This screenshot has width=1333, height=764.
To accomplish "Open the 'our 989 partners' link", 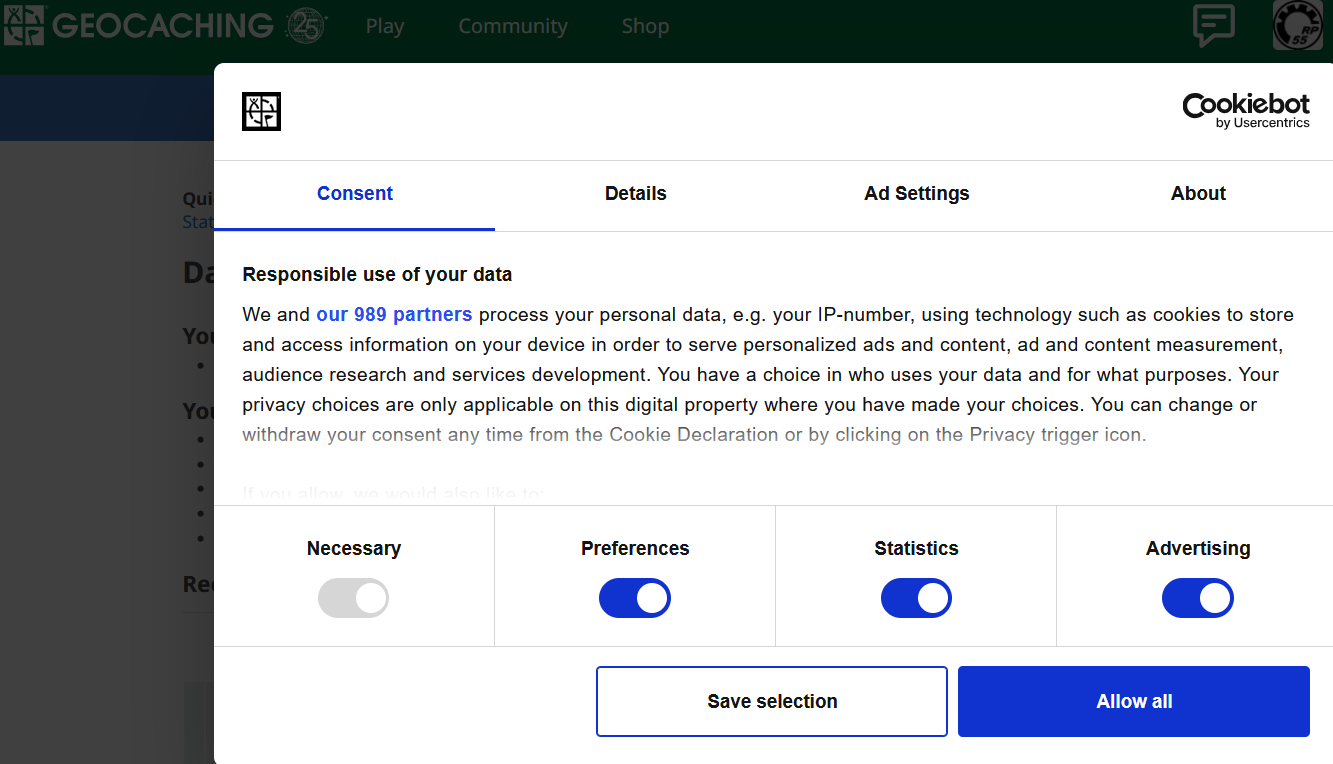I will (394, 315).
